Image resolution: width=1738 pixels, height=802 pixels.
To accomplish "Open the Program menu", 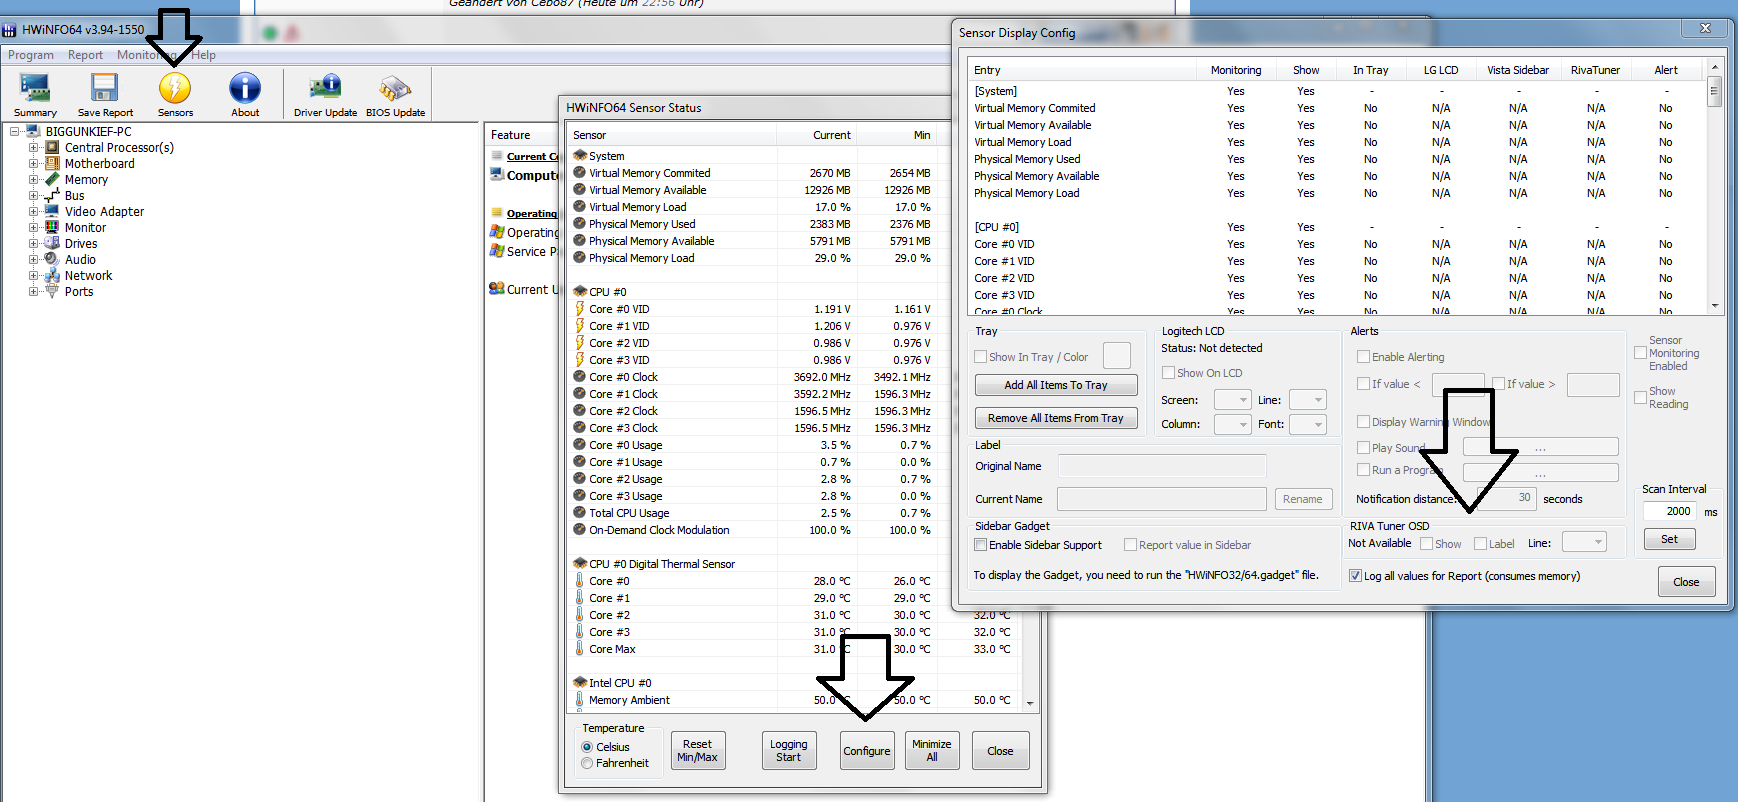I will point(31,55).
